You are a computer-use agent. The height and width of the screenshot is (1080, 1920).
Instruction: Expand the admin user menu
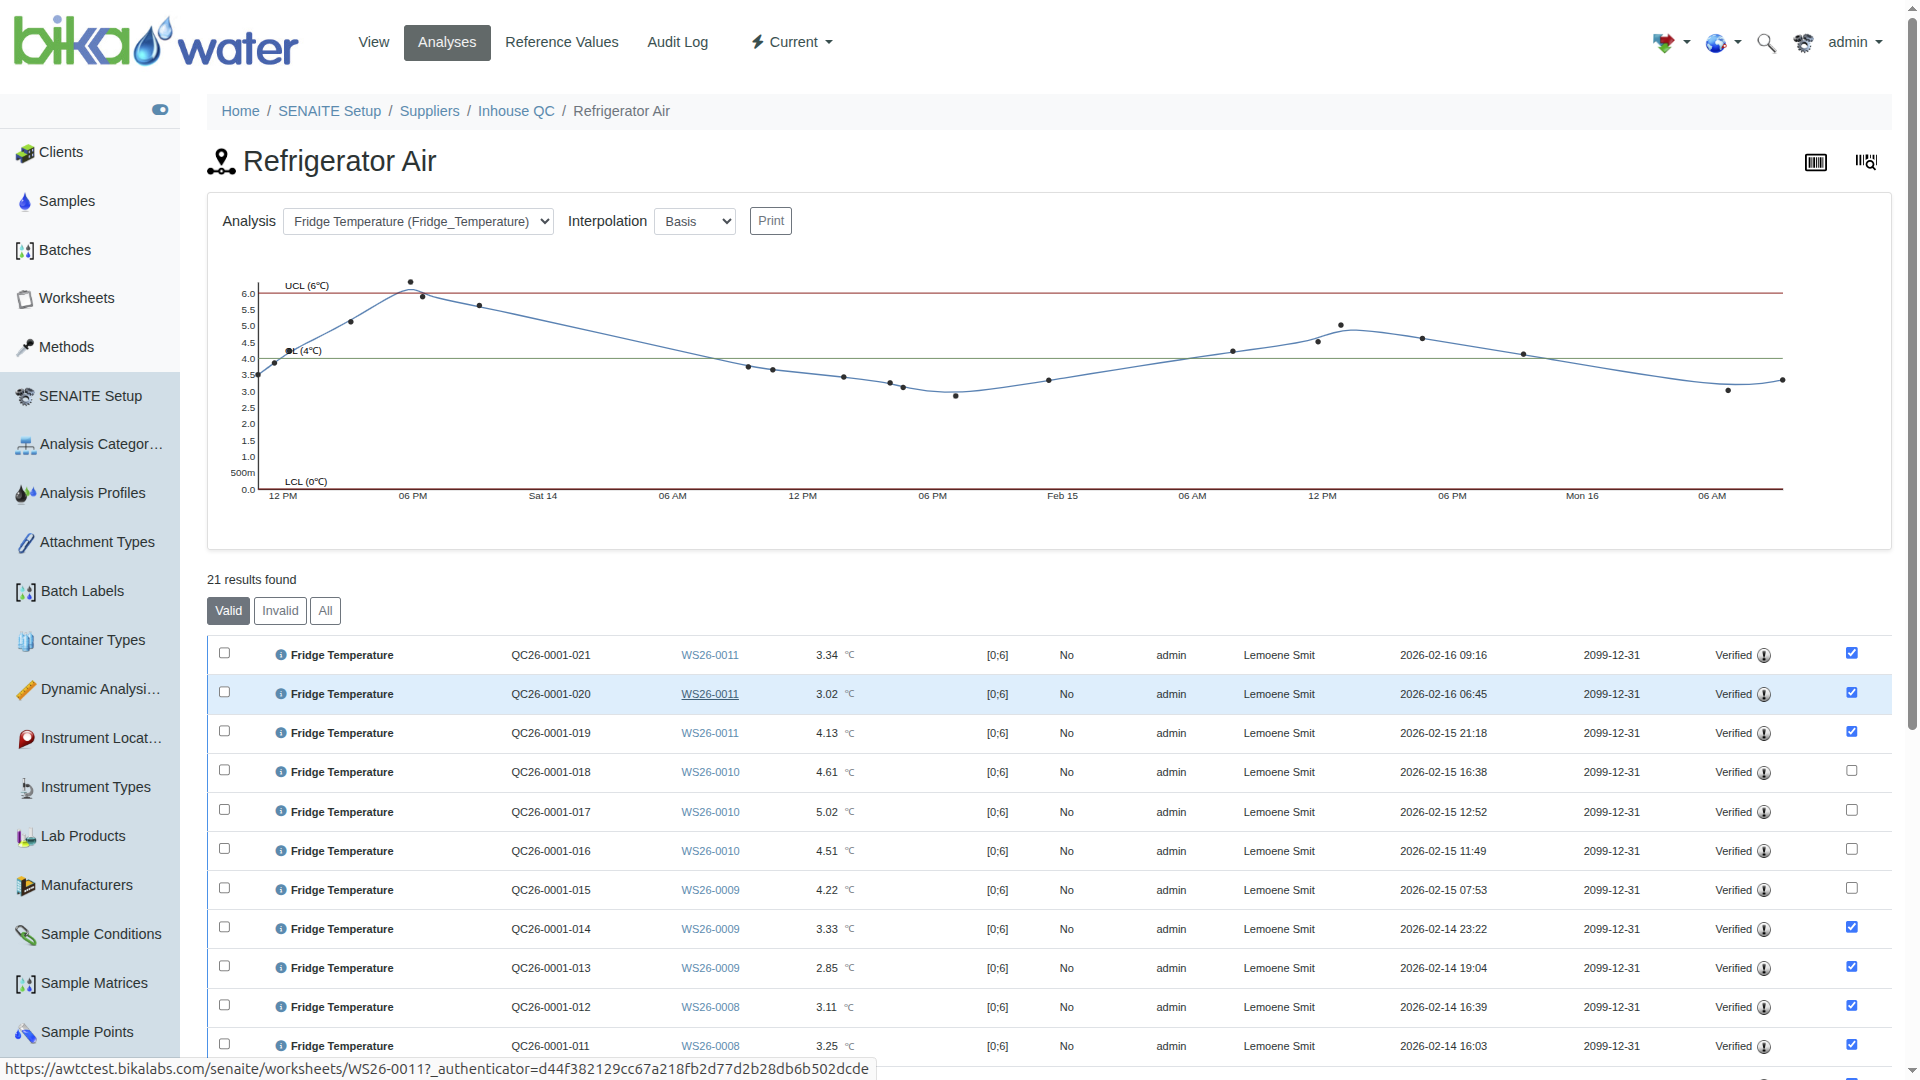[1855, 42]
